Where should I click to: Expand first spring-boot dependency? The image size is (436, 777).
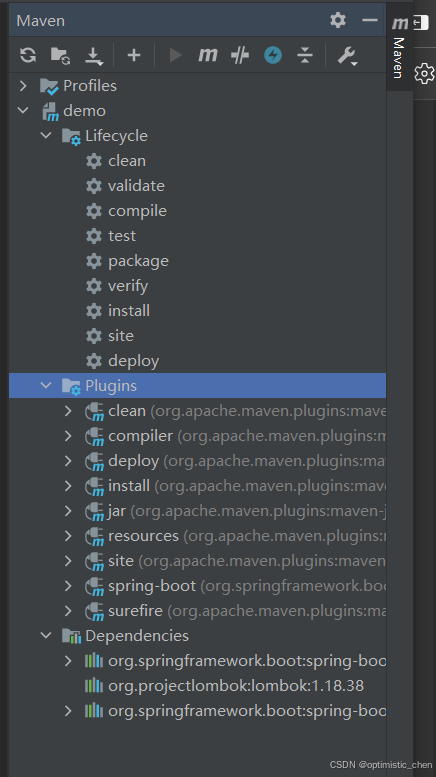(x=68, y=661)
